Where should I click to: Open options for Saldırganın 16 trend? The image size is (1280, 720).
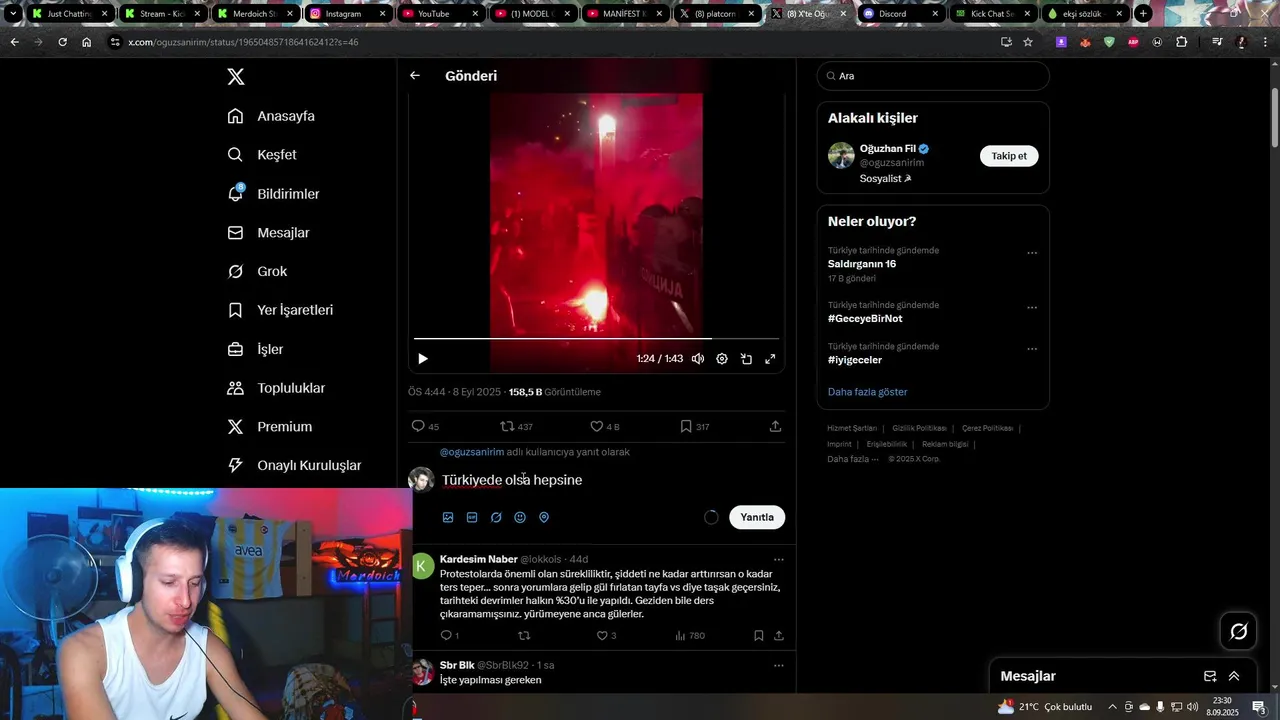1032,253
